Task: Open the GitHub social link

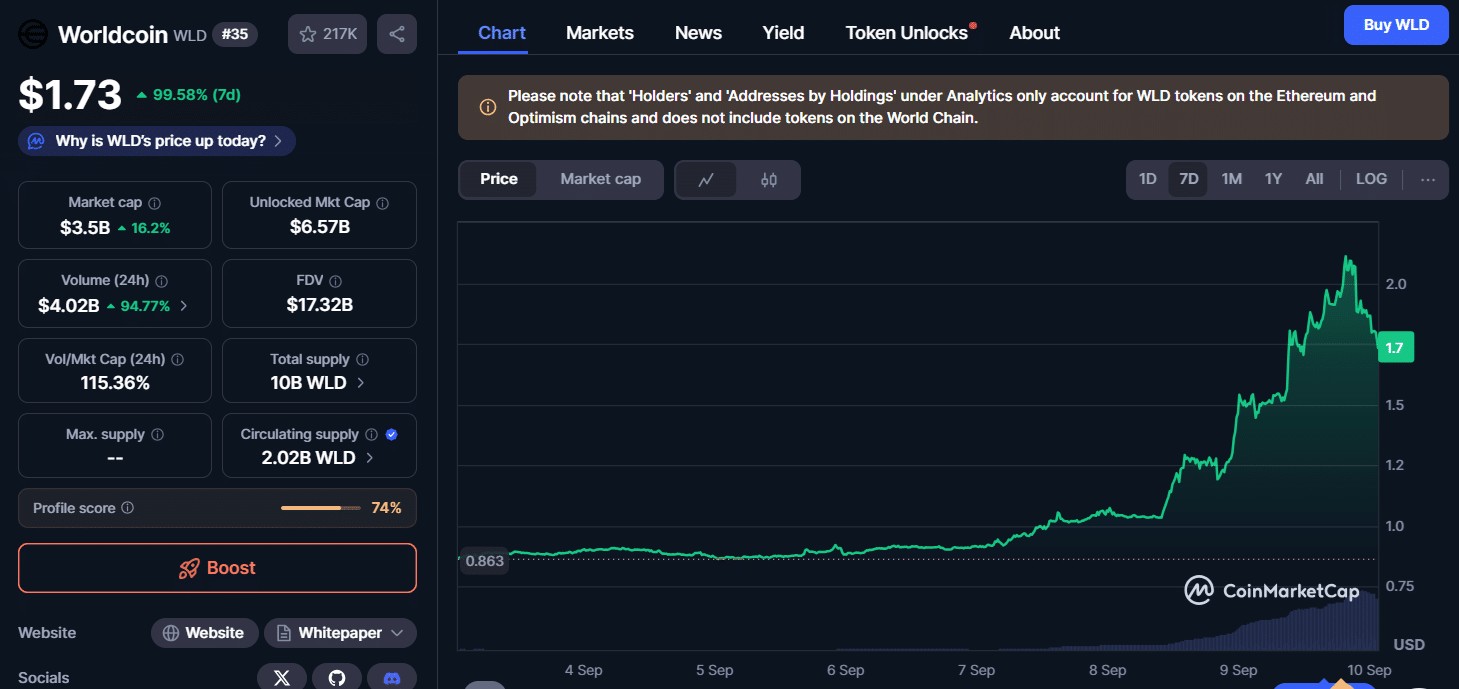Action: [337, 677]
